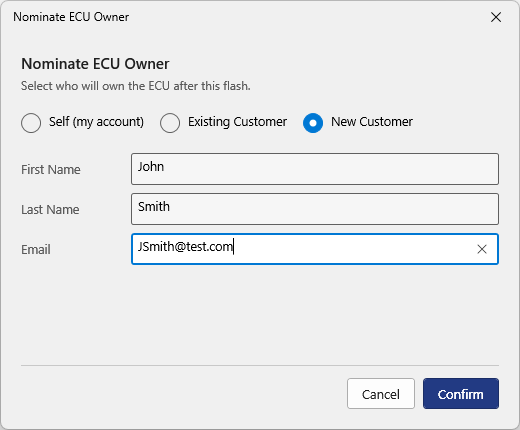Clear the Email field with its X icon
Image resolution: width=520 pixels, height=430 pixels.
482,249
